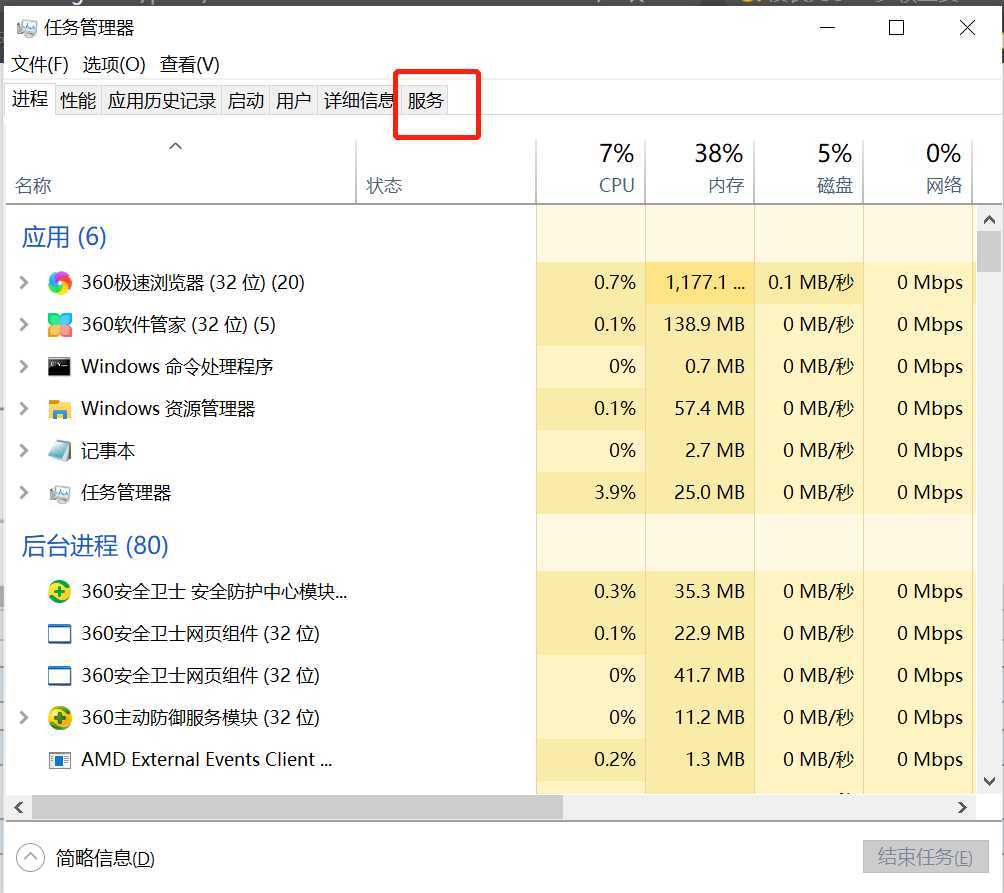Click the vertical scrollbar up arrow

tap(989, 220)
